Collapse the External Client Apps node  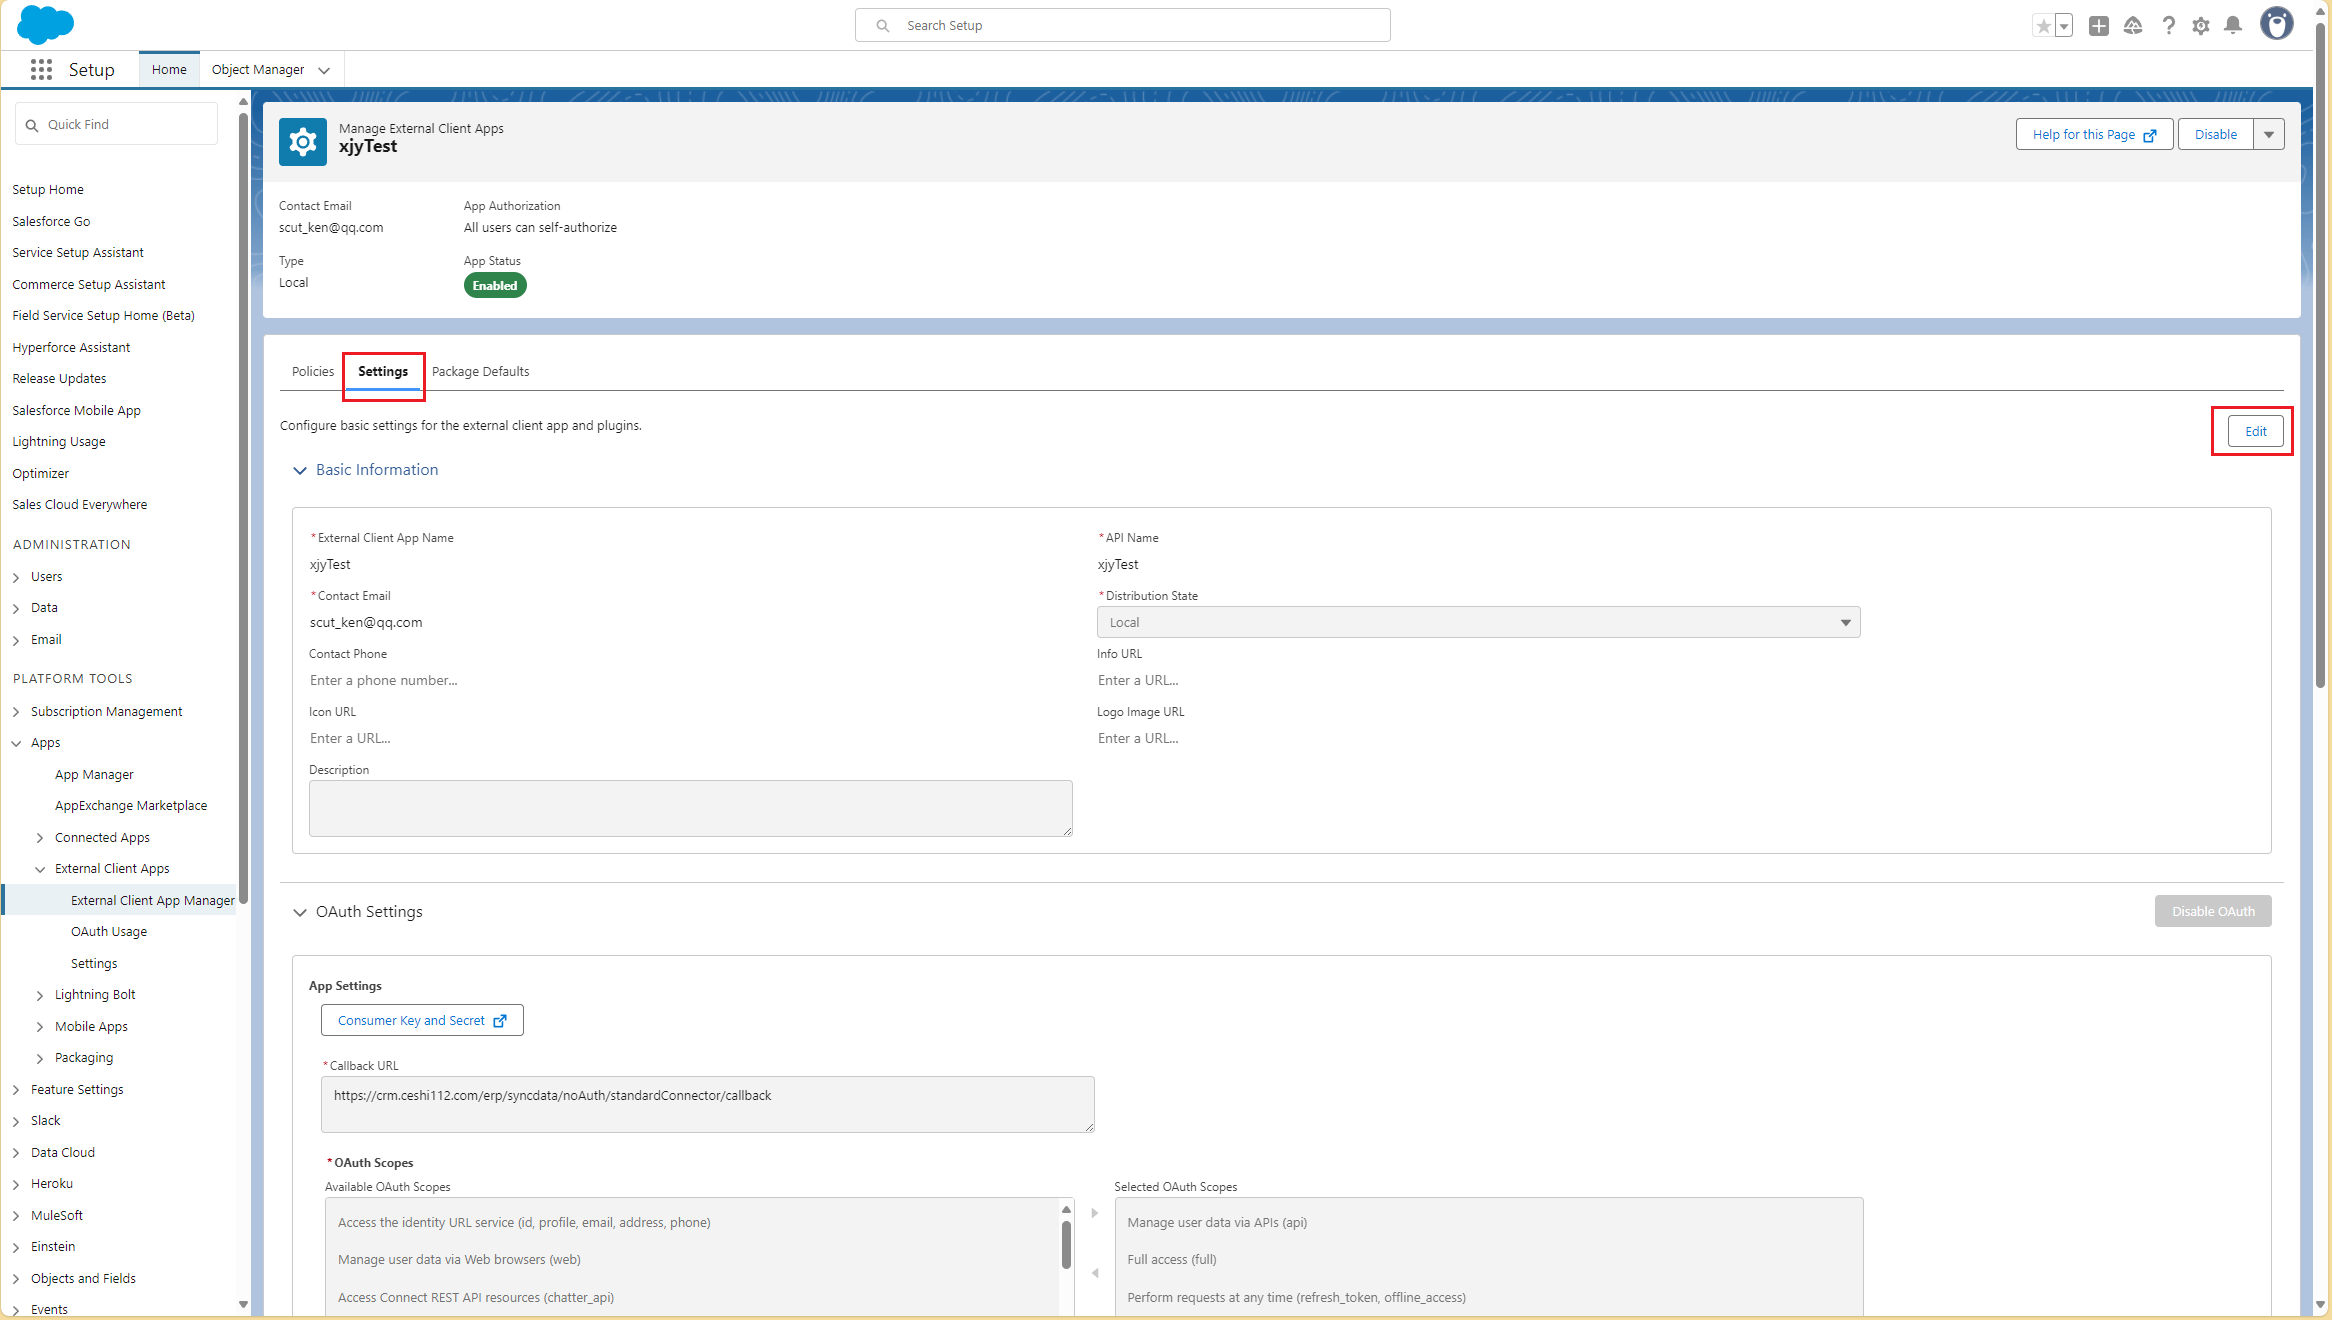point(40,869)
